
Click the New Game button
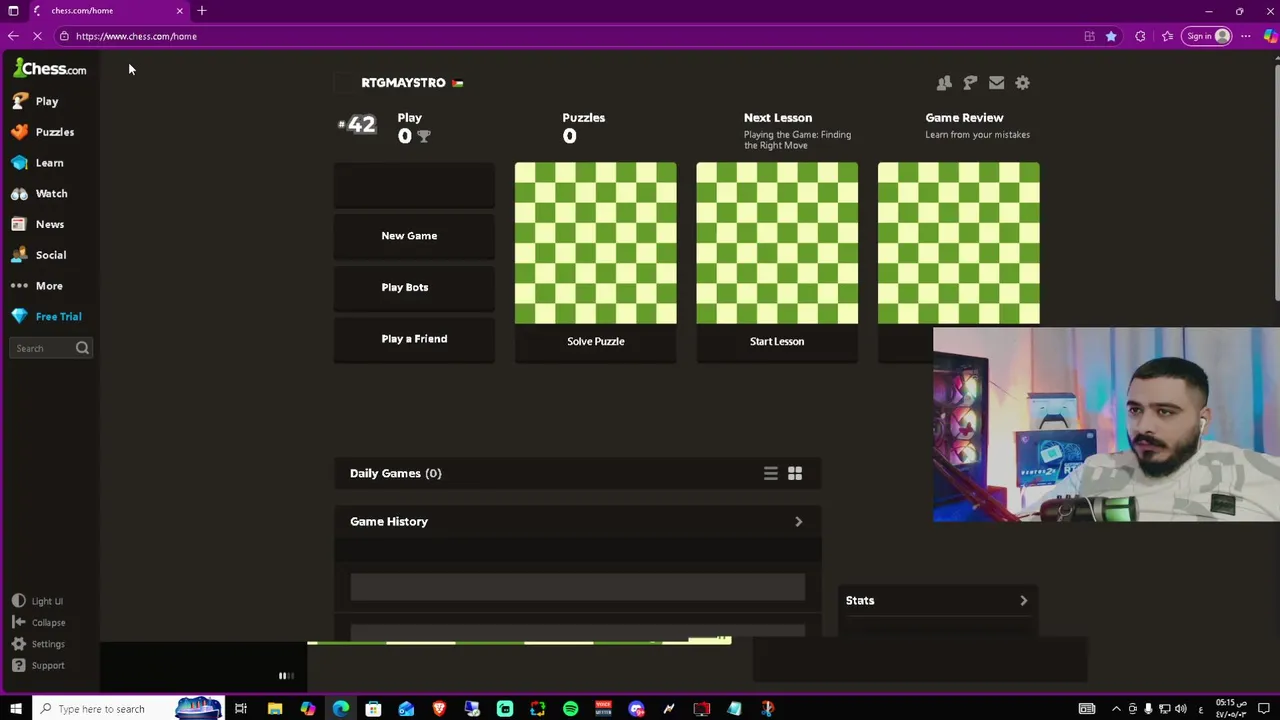point(414,236)
